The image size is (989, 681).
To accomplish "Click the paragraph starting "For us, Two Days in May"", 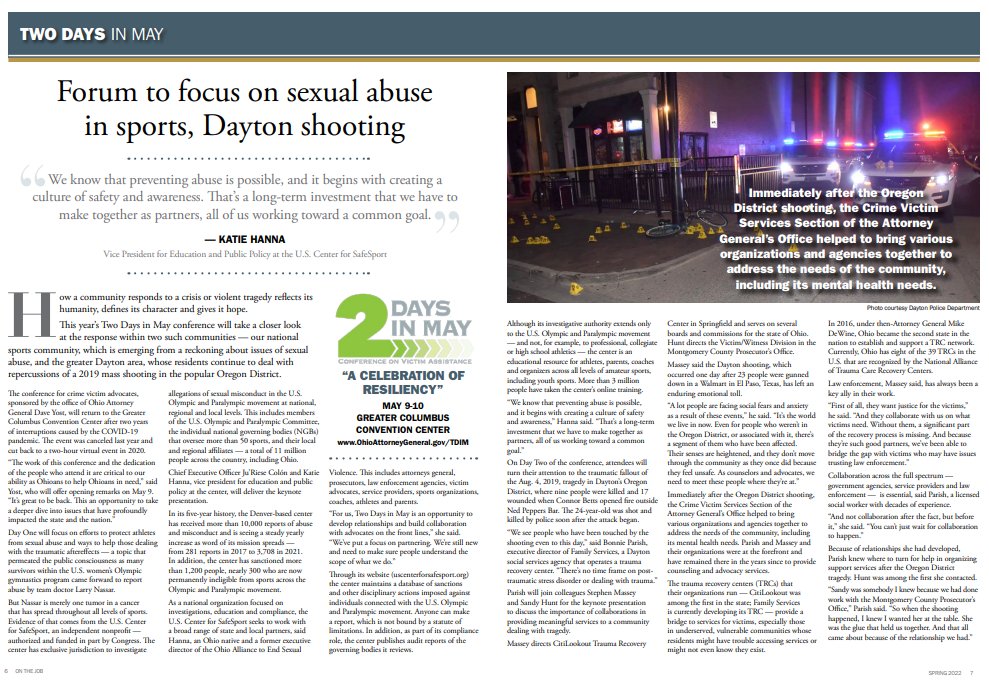I will point(404,537).
